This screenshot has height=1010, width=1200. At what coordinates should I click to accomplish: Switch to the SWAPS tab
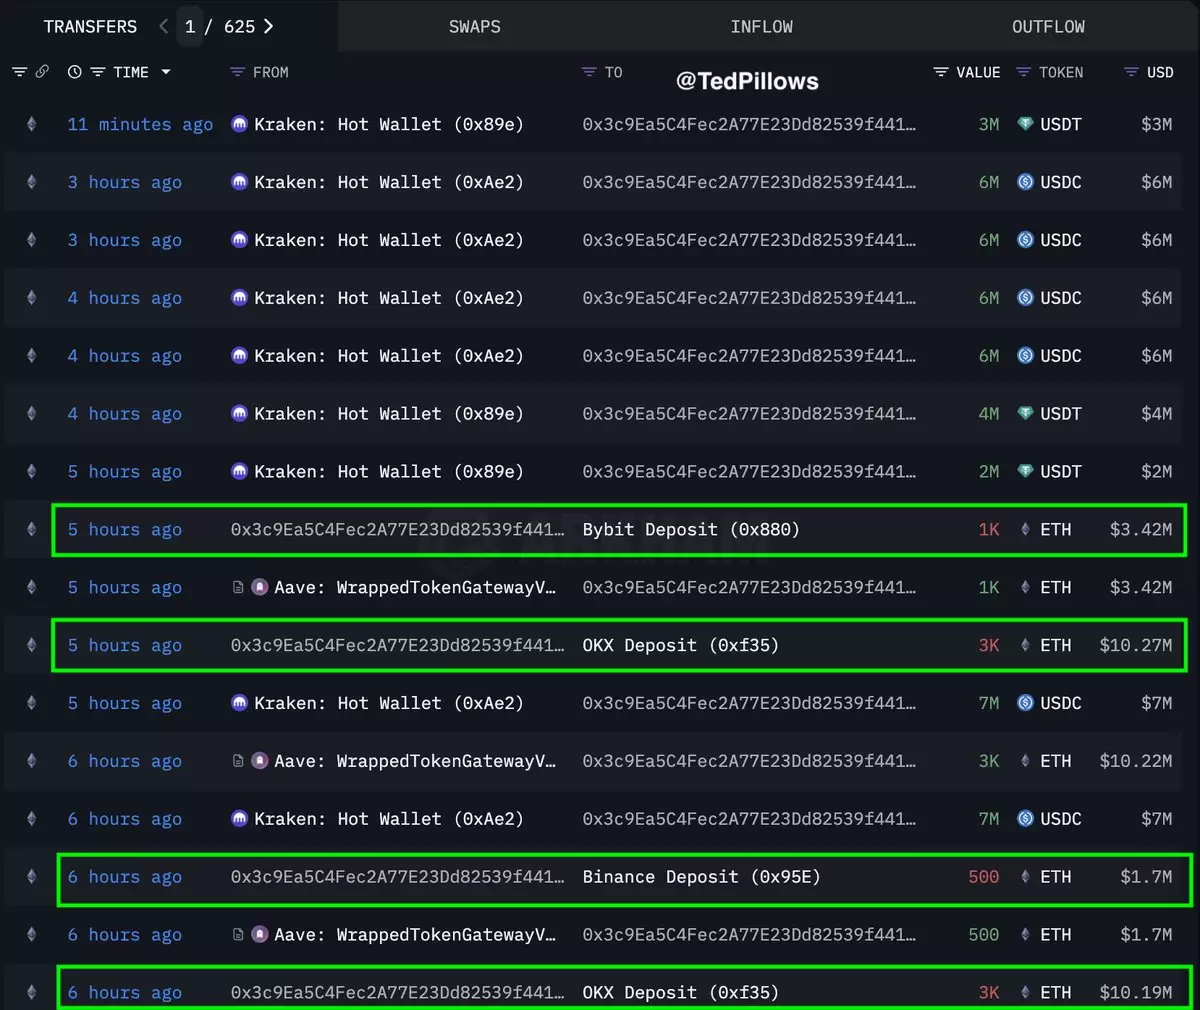point(475,27)
